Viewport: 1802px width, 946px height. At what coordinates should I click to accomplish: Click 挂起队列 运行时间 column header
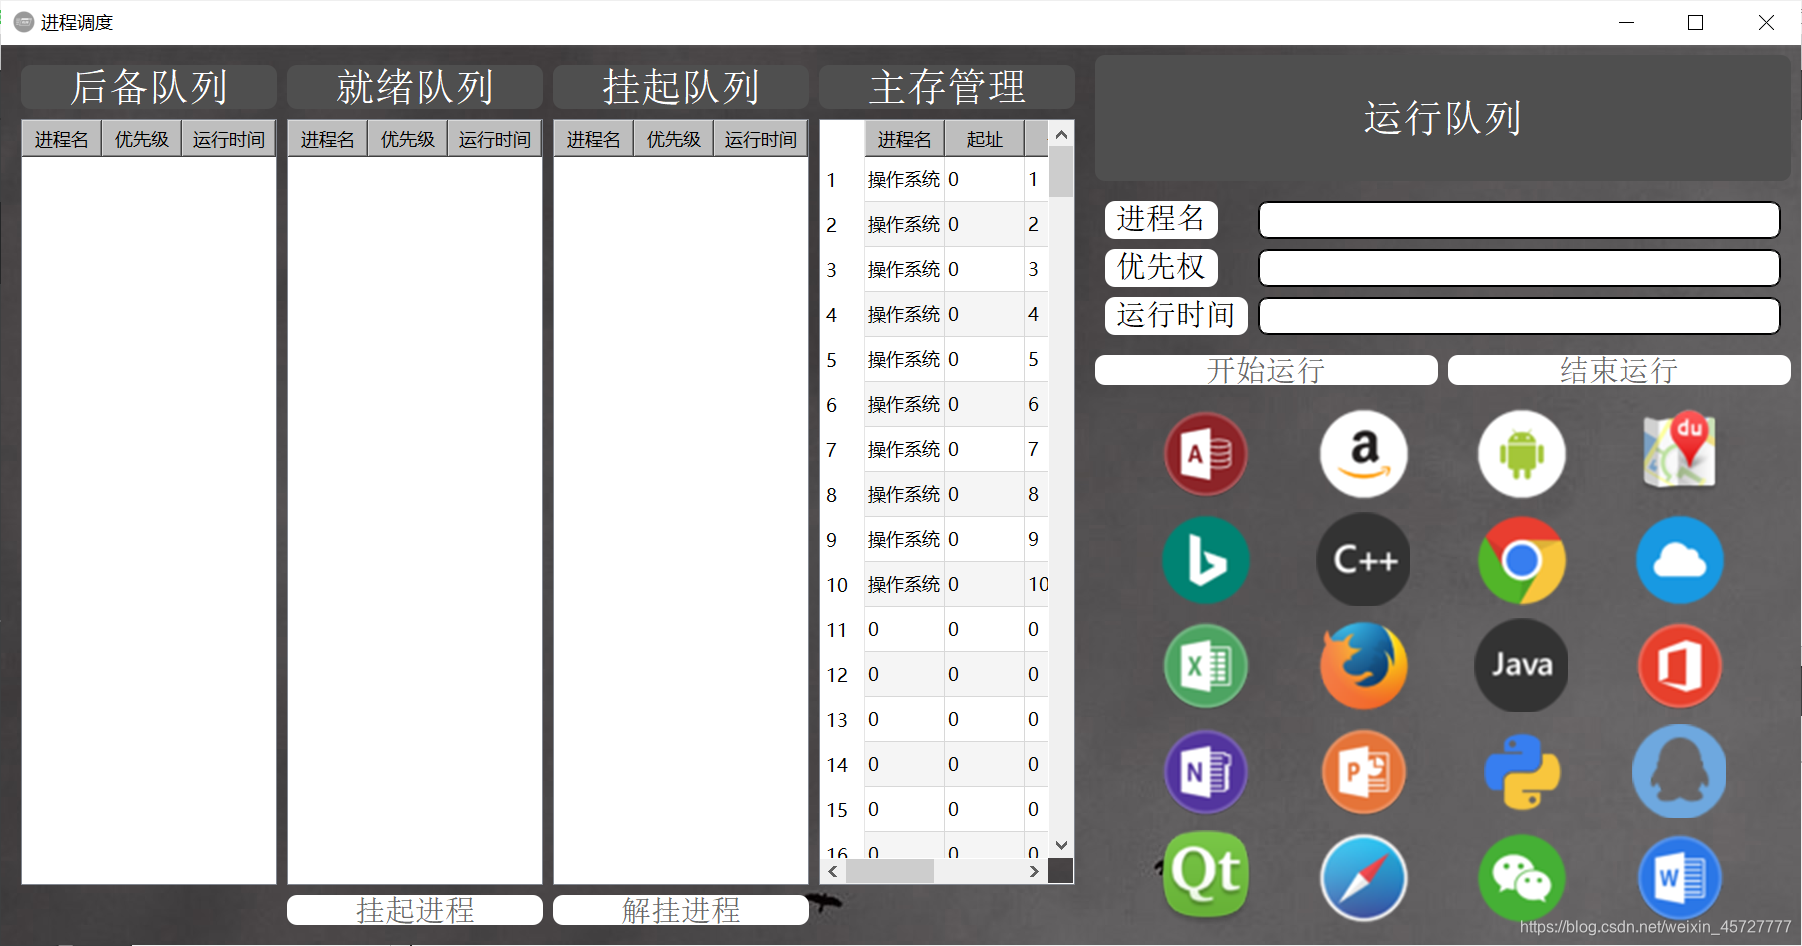(x=760, y=139)
